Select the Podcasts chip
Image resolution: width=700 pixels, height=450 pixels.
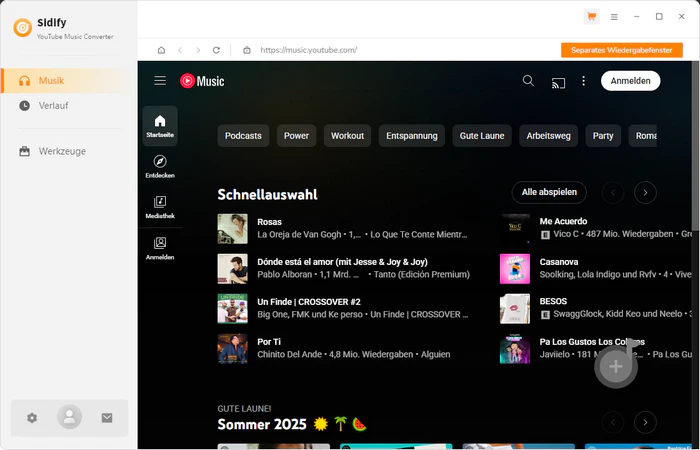[x=243, y=136]
